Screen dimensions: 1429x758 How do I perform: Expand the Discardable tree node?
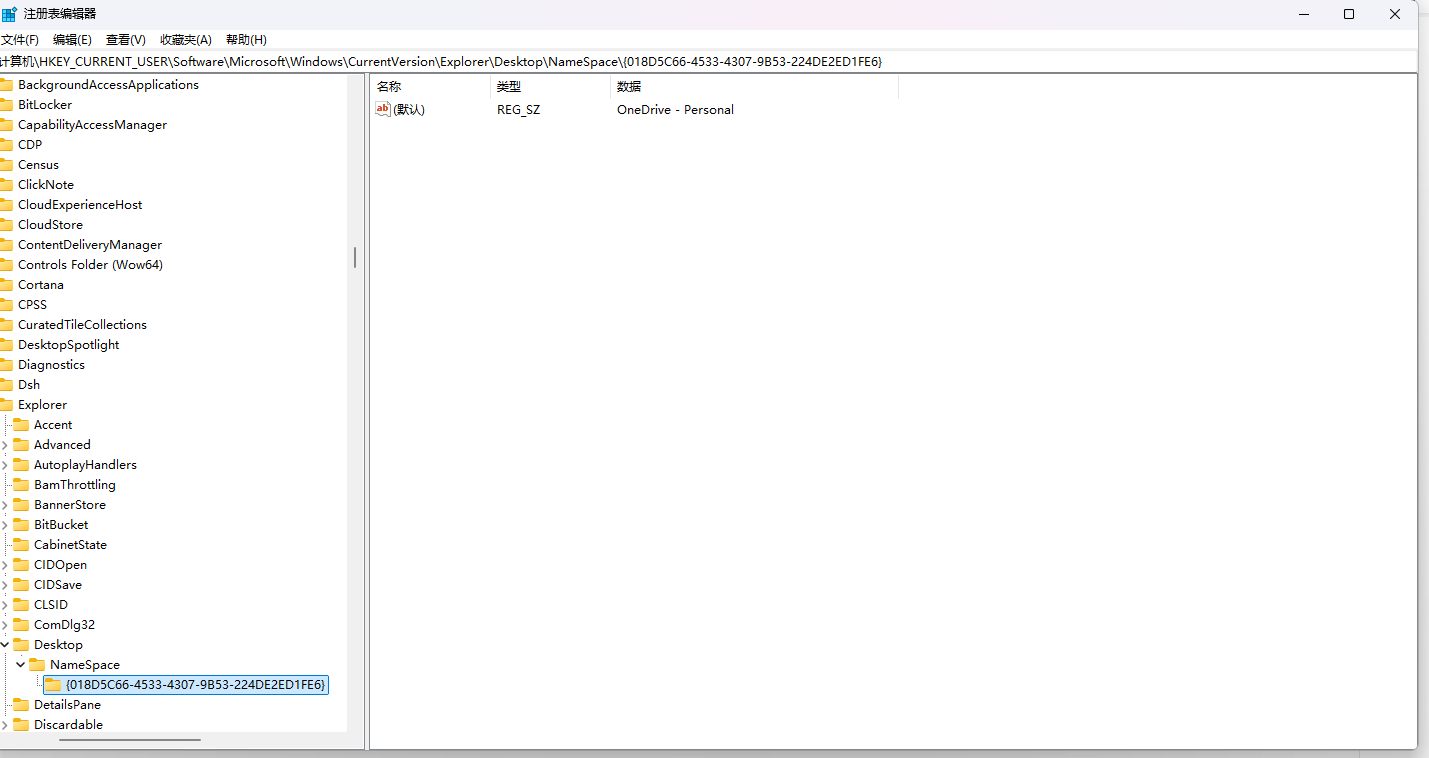pos(5,725)
